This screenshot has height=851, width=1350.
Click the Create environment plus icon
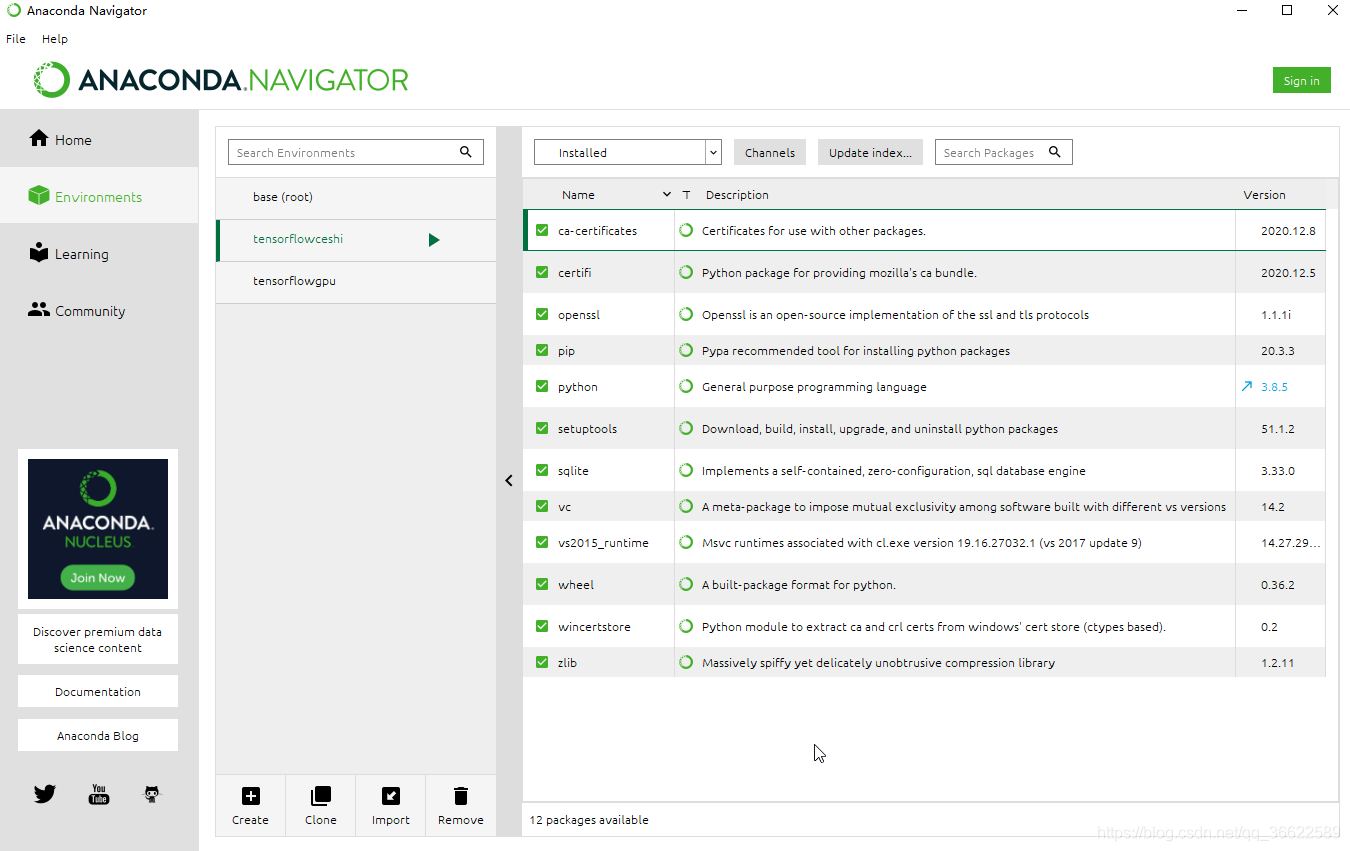click(x=251, y=796)
